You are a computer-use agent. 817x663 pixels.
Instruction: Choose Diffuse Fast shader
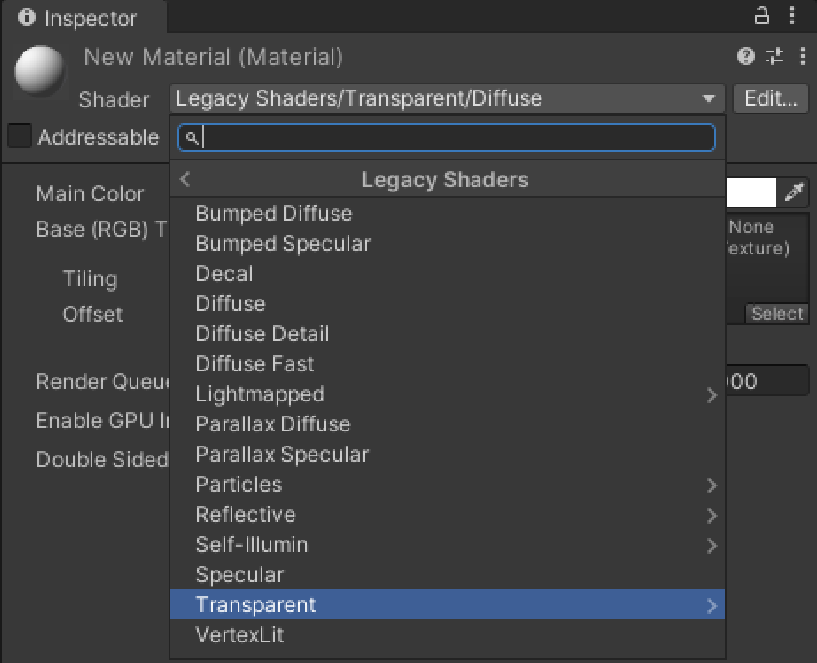pyautogui.click(x=447, y=364)
